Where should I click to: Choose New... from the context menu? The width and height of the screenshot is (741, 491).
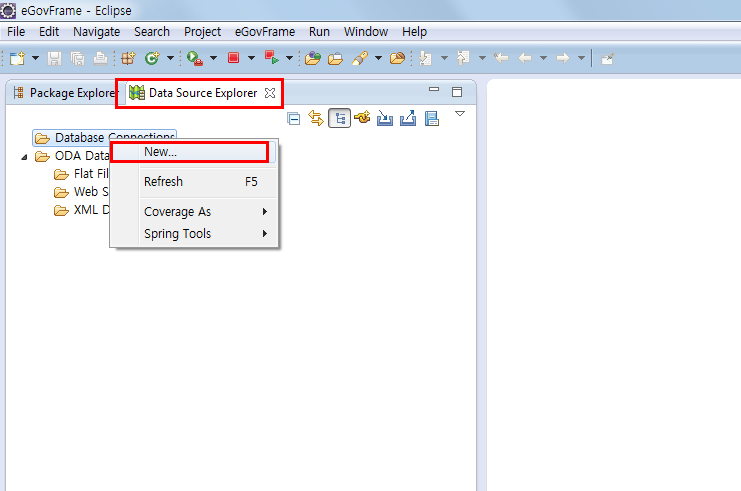194,152
